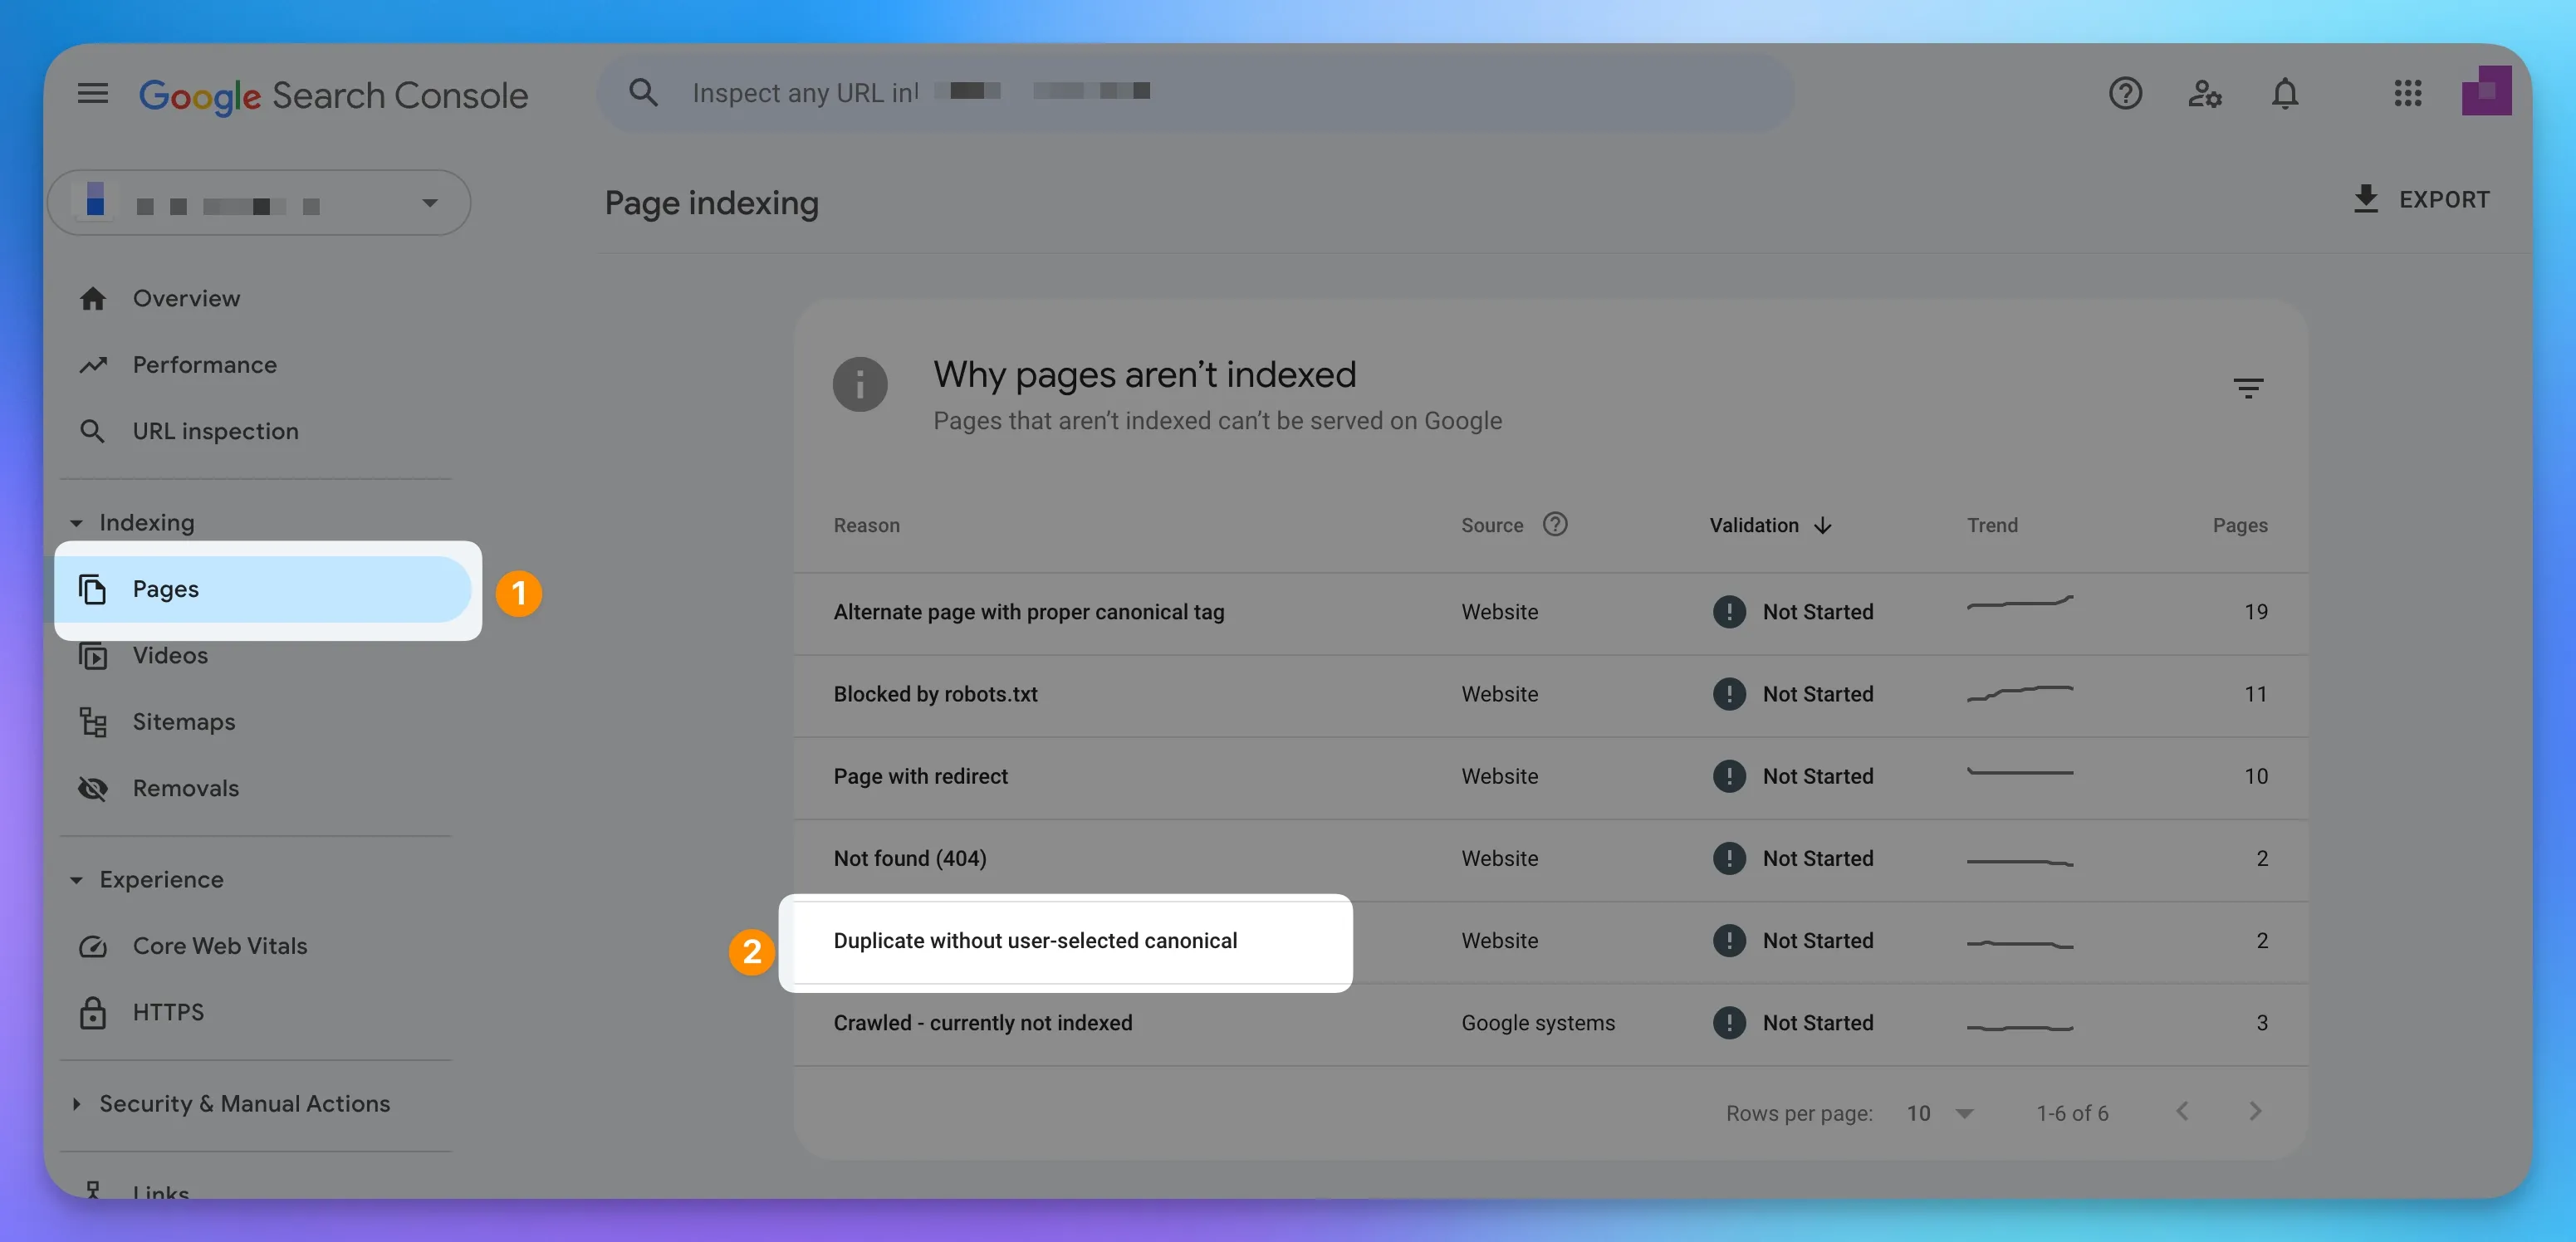Open the manage users and permissions icon
Image resolution: width=2576 pixels, height=1242 pixels.
click(x=2206, y=93)
